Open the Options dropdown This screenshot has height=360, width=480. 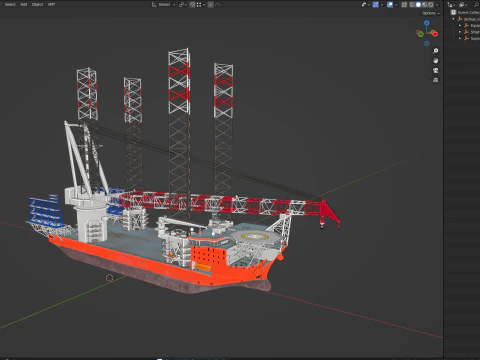431,13
